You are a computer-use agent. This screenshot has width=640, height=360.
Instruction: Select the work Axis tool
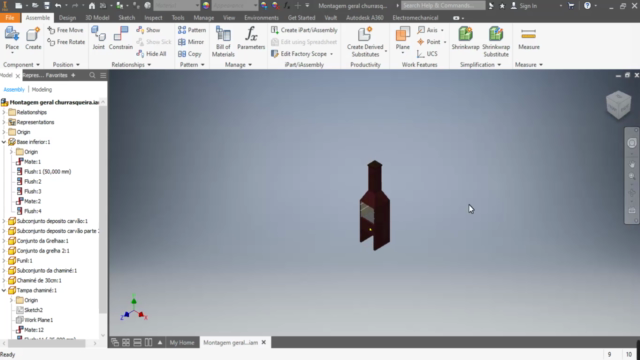click(428, 30)
